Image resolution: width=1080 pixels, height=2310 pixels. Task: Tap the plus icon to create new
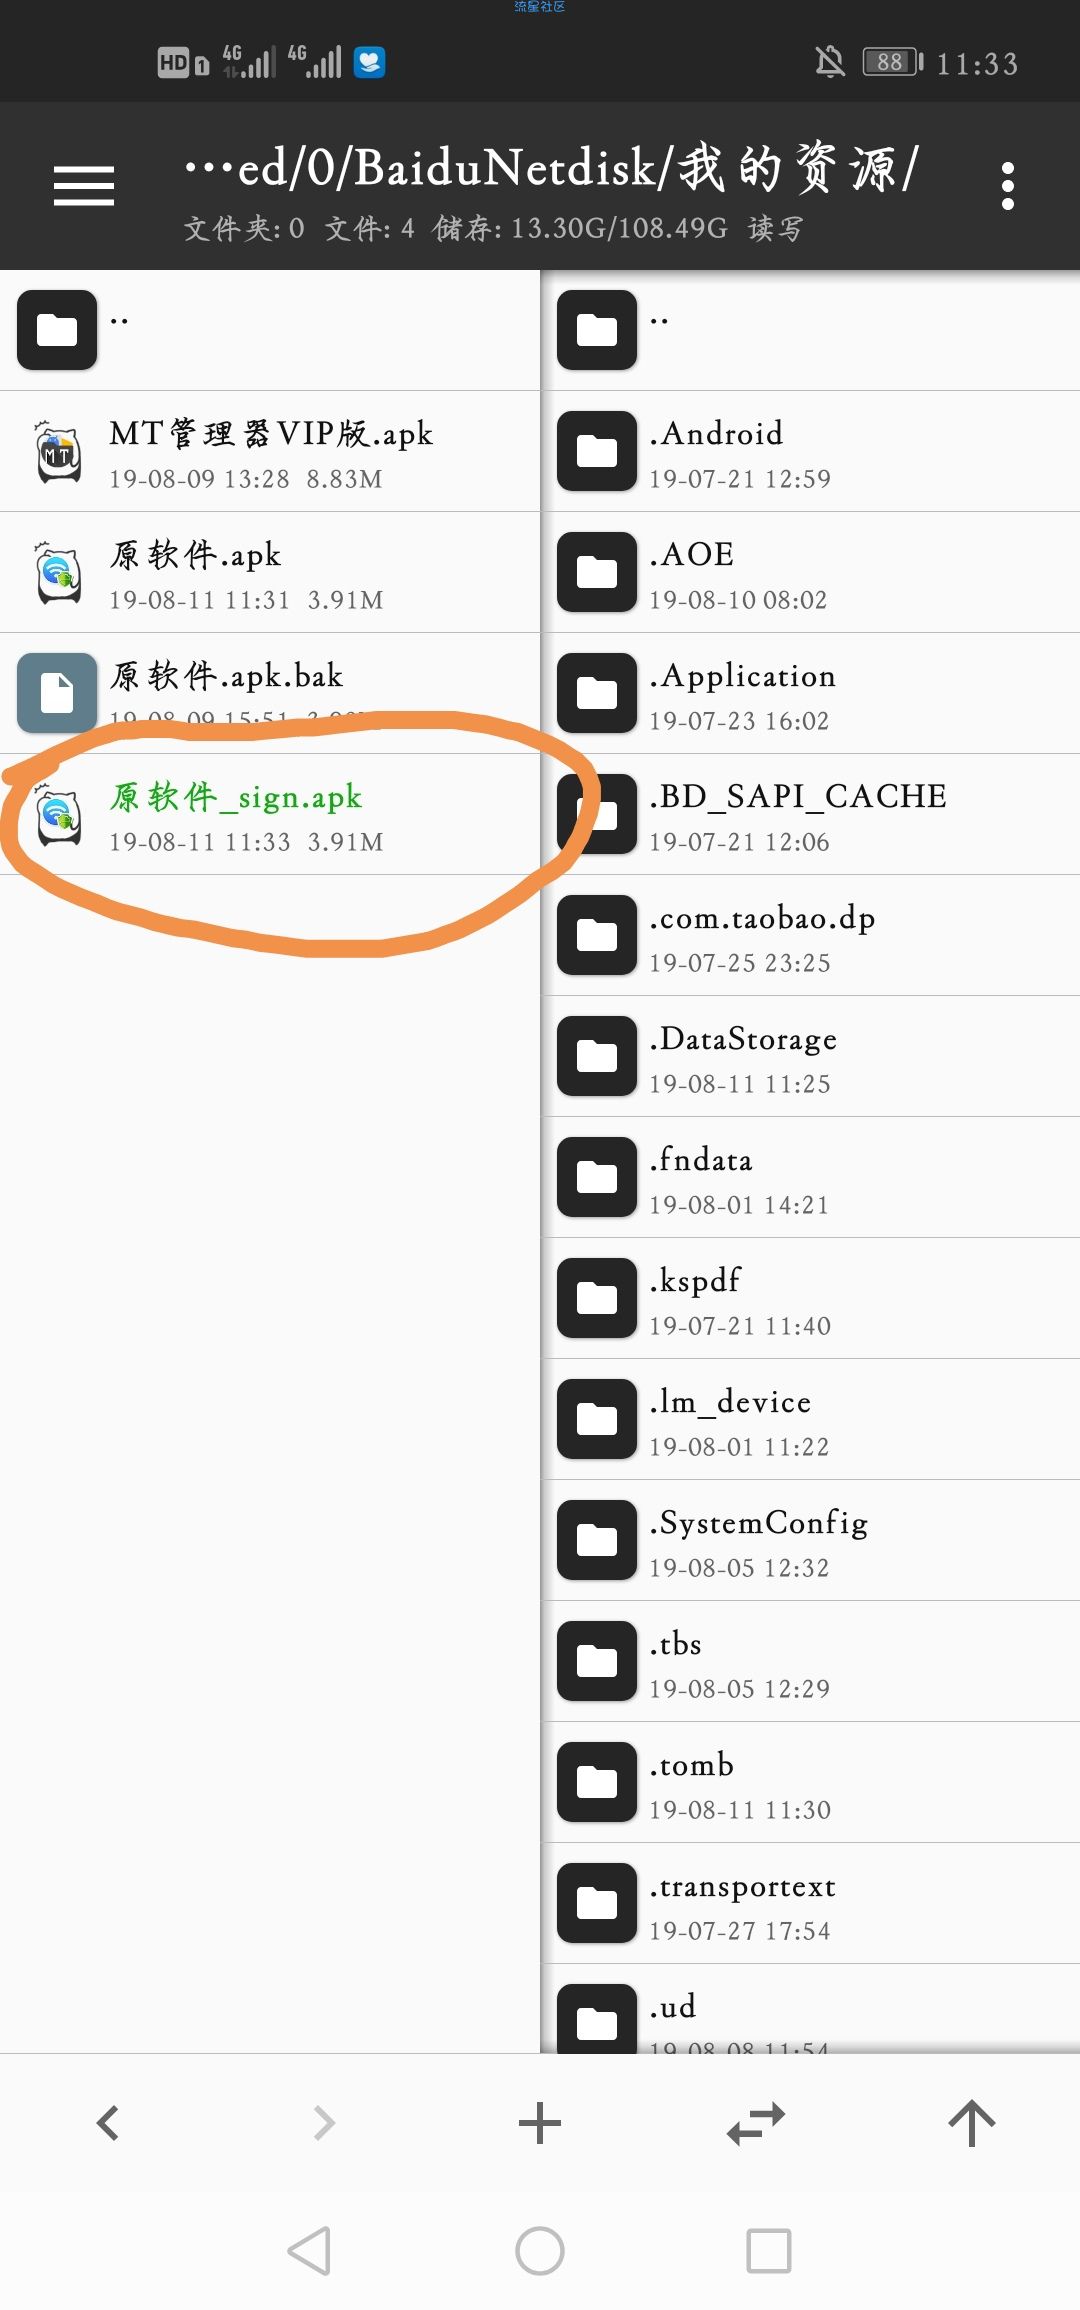tap(540, 2122)
